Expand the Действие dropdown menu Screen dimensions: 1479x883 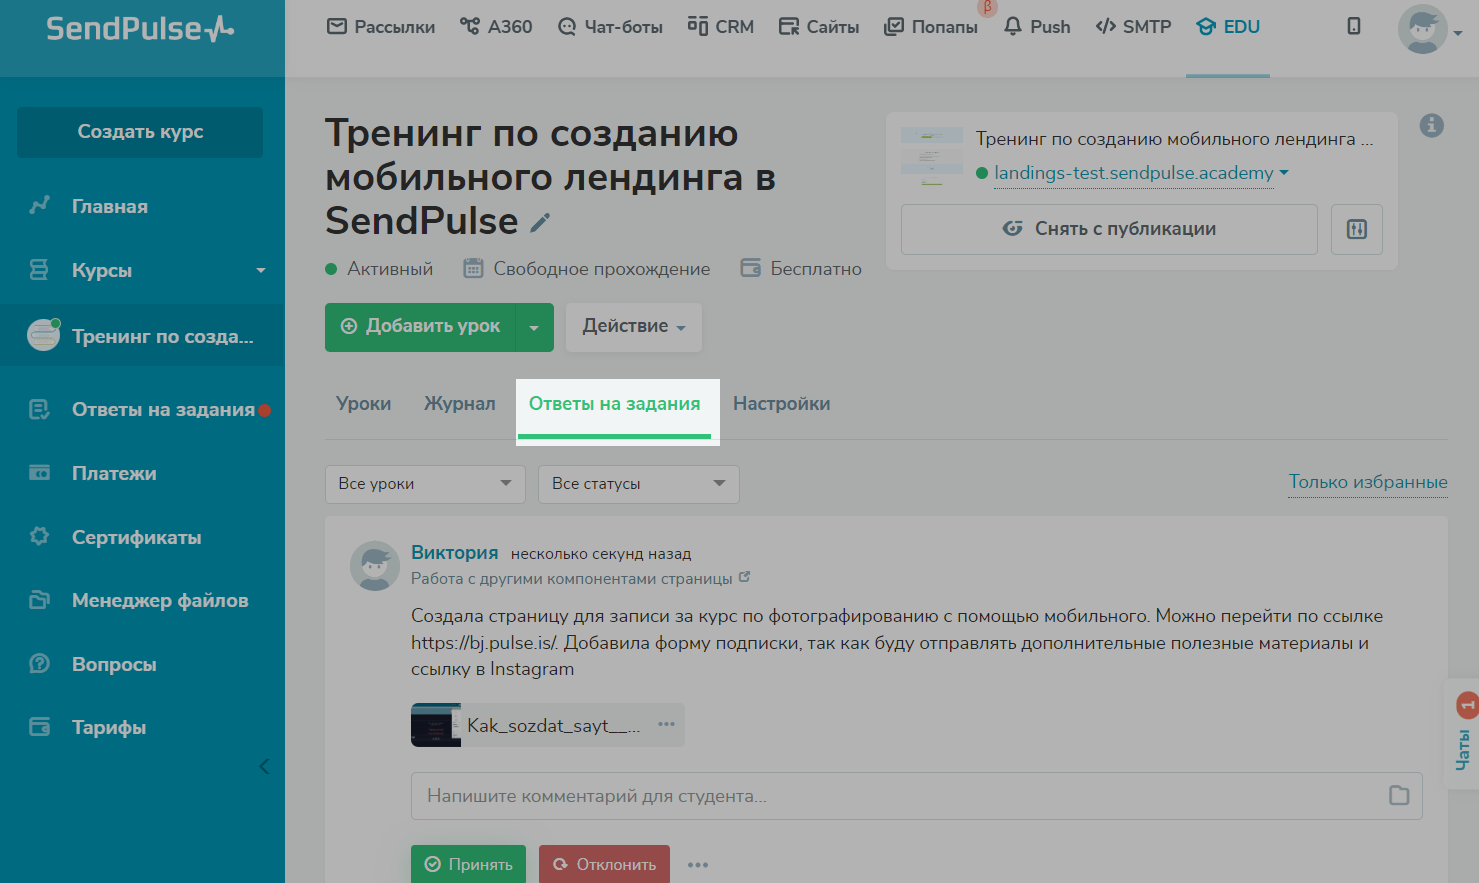pos(633,327)
